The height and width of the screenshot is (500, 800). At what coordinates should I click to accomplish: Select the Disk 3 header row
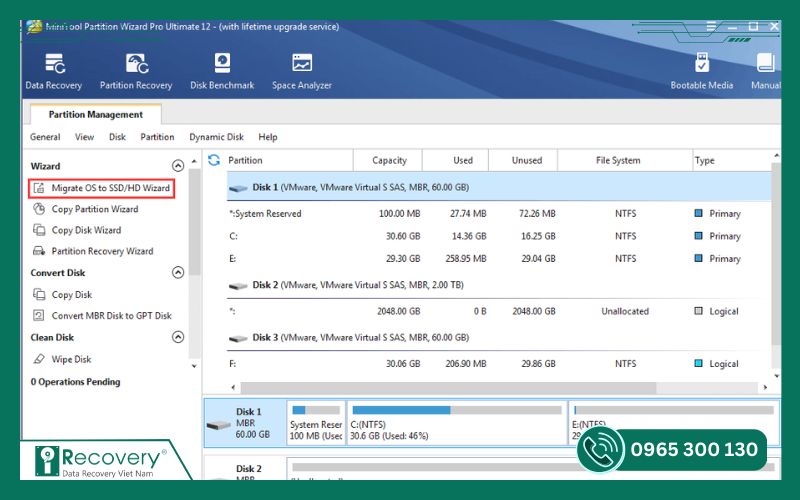499,338
